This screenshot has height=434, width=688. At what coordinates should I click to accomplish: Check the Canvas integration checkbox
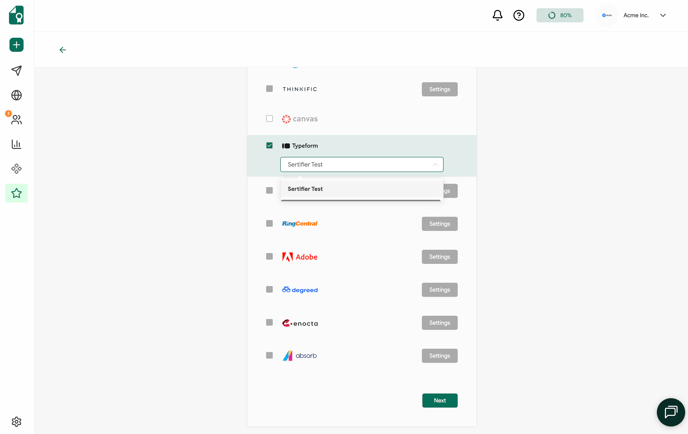click(269, 119)
